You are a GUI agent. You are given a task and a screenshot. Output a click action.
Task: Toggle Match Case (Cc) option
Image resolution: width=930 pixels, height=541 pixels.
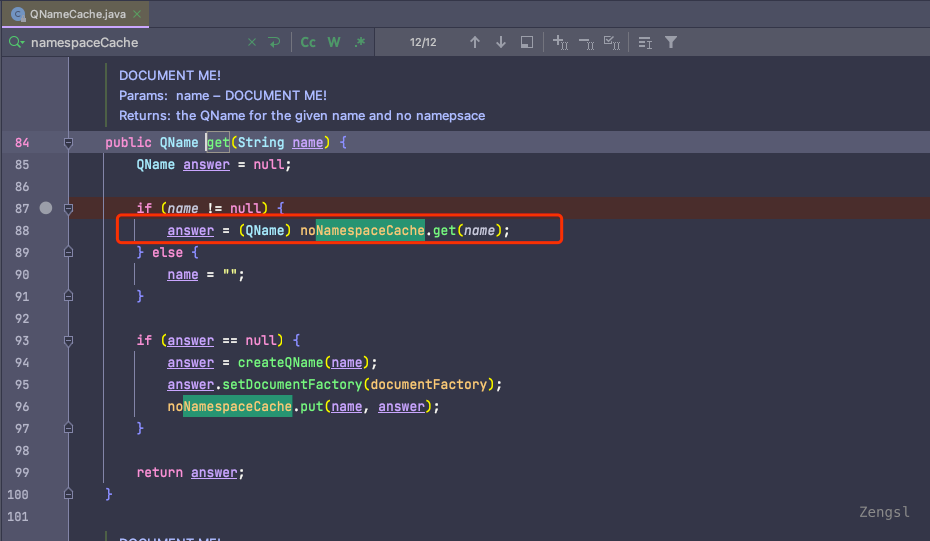tap(308, 42)
